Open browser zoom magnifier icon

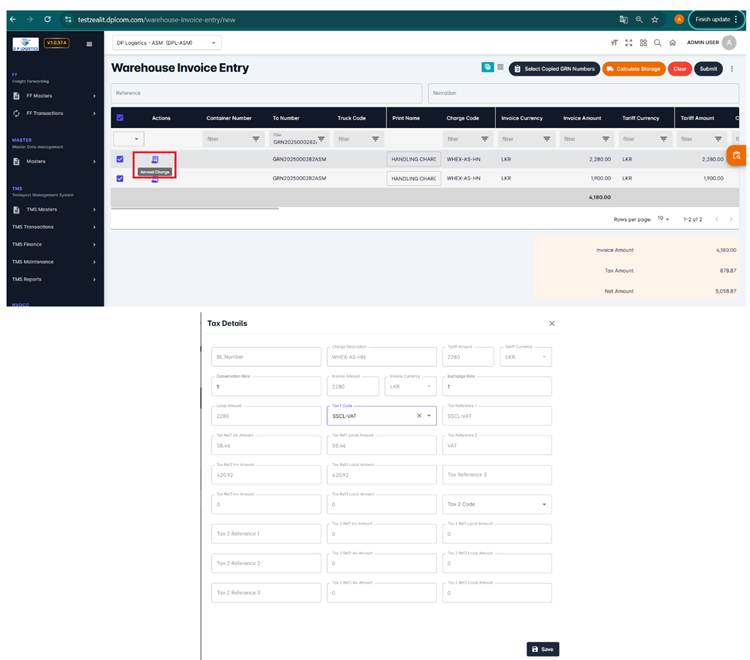click(x=639, y=20)
